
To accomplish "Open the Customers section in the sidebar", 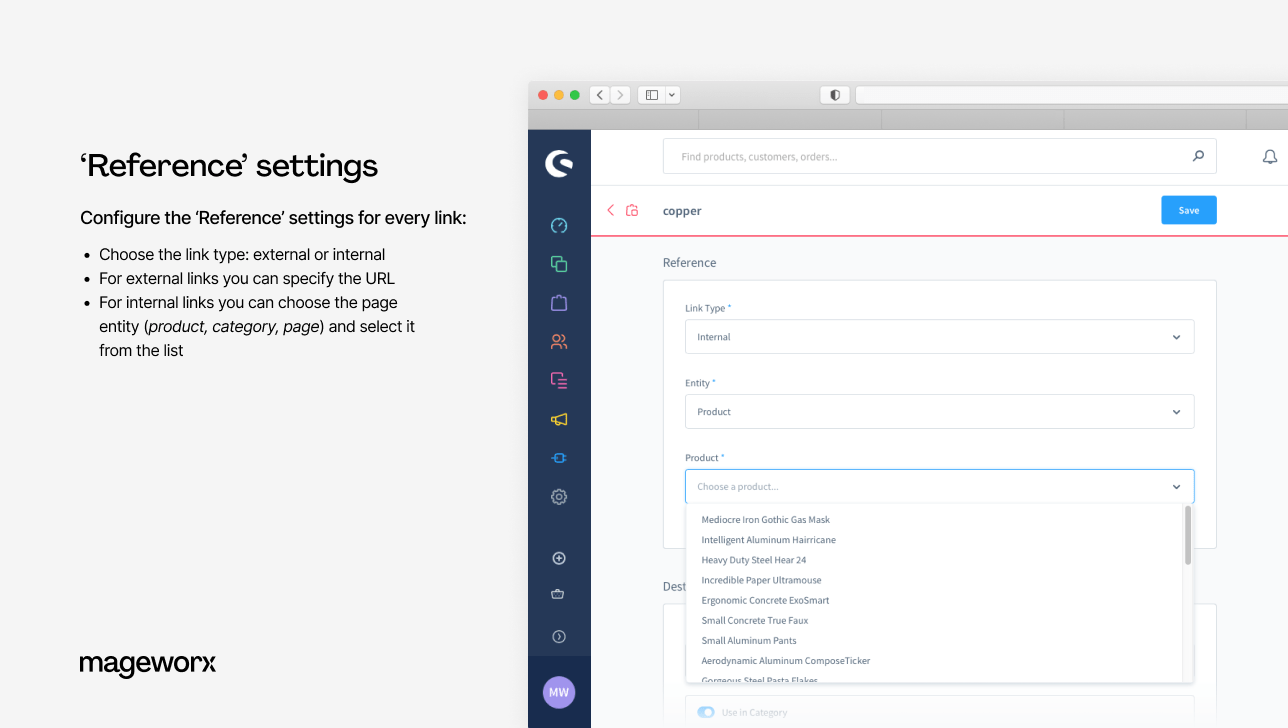I will point(559,341).
